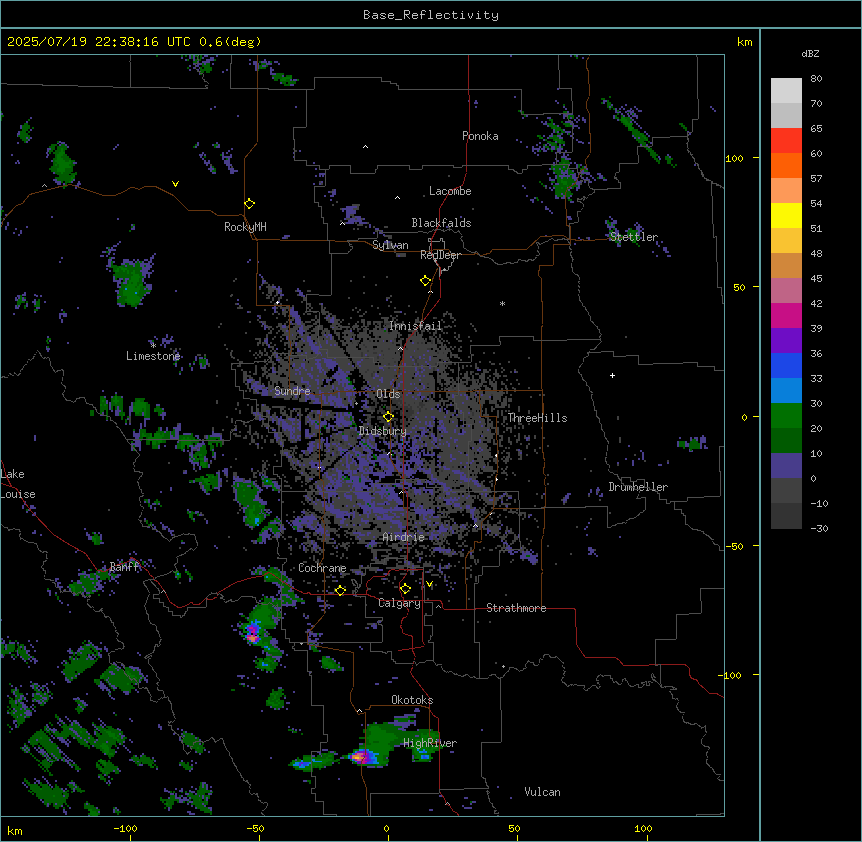This screenshot has width=862, height=842.
Task: Click the Base_Reflectivity title
Action: [x=431, y=15]
